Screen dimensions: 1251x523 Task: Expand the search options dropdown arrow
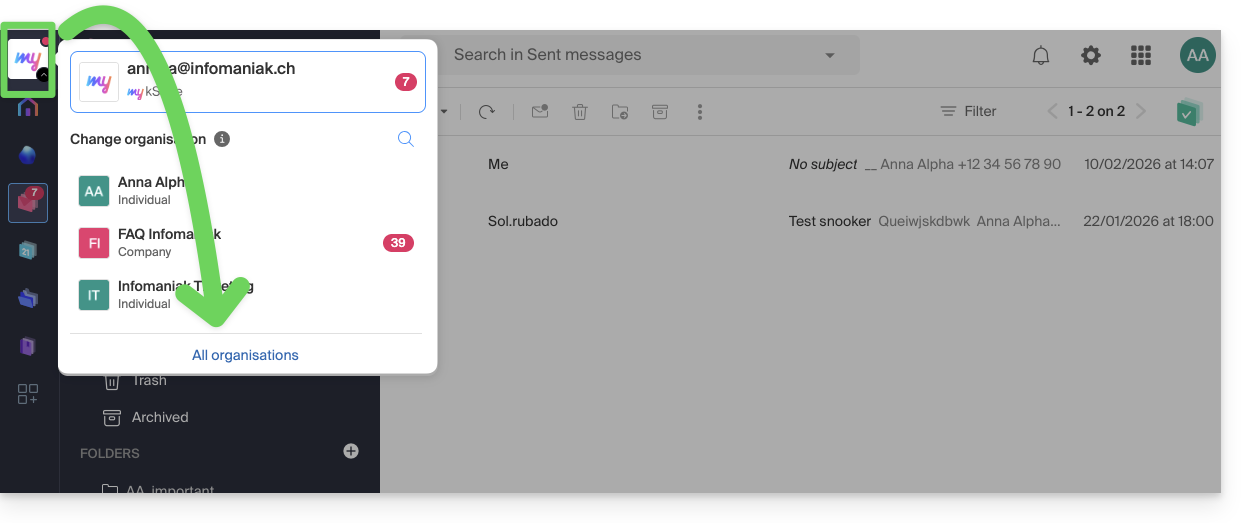click(829, 56)
